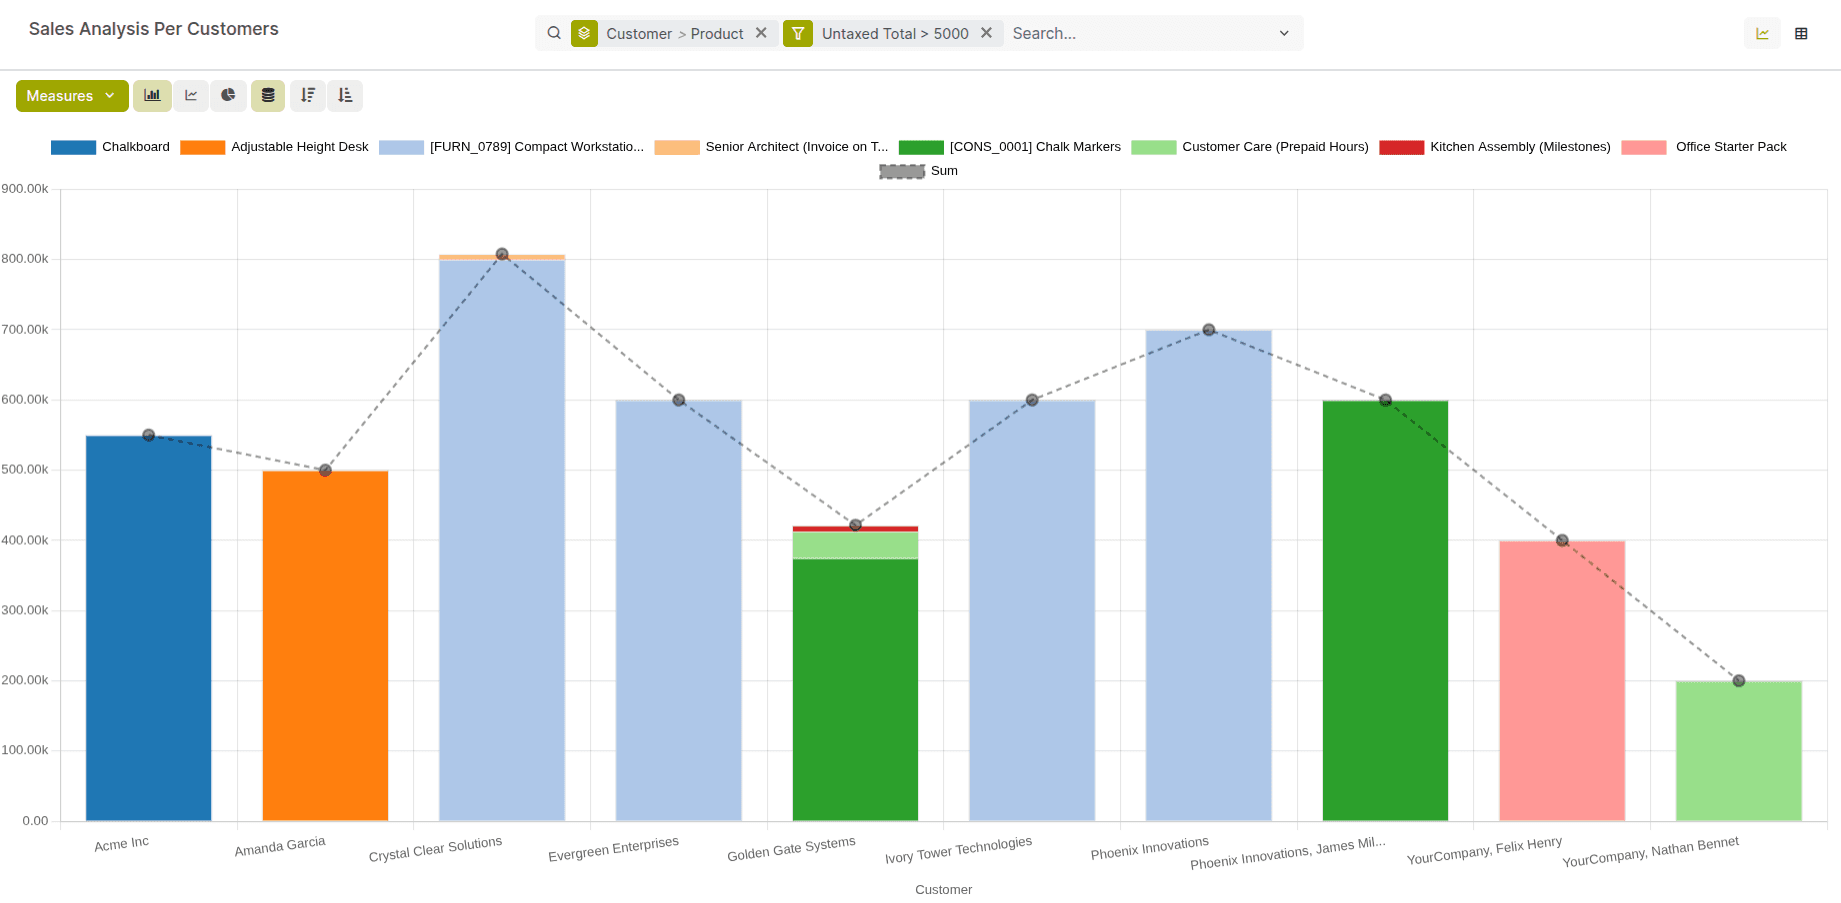Click the funnel icon on Untaxed Total facet

[797, 33]
